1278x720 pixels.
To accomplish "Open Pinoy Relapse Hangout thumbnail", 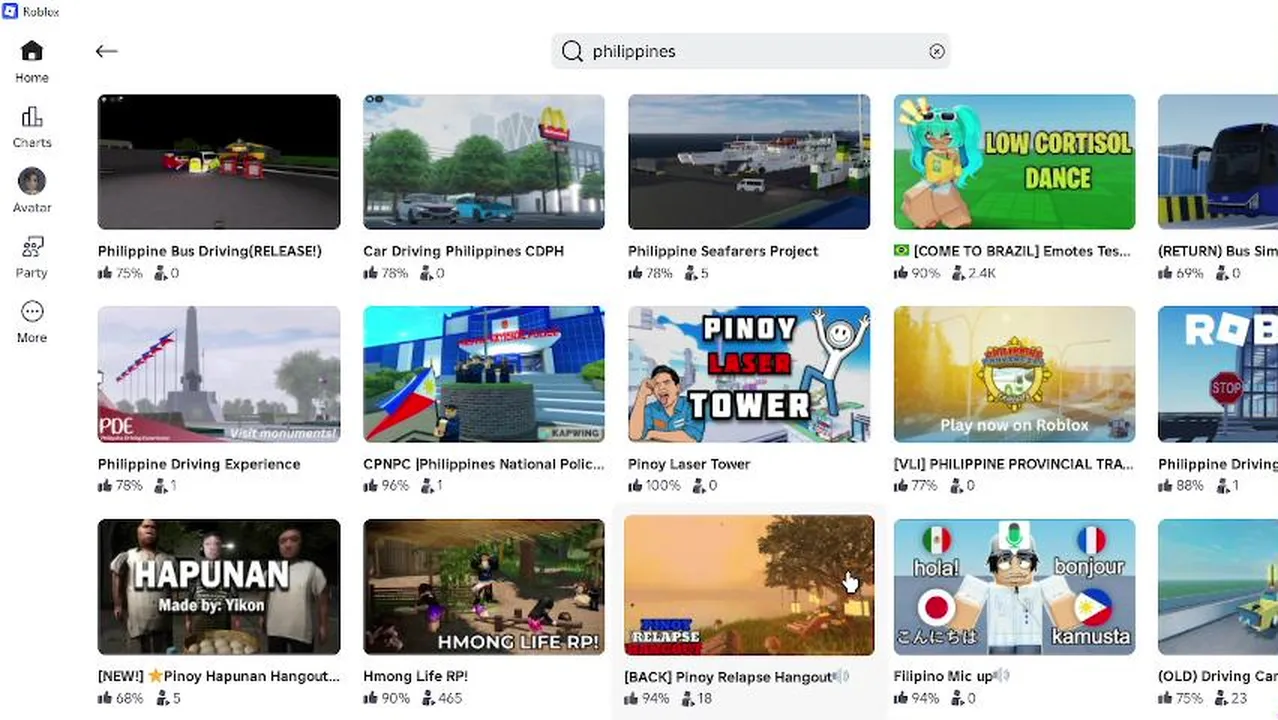I will (749, 585).
